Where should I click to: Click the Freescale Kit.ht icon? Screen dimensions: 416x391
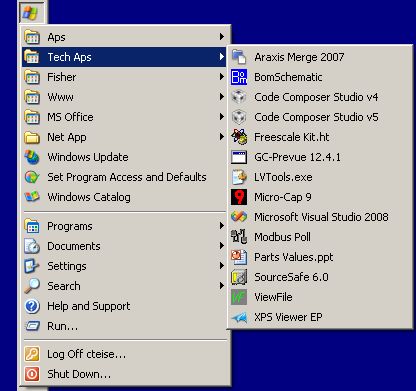click(239, 137)
